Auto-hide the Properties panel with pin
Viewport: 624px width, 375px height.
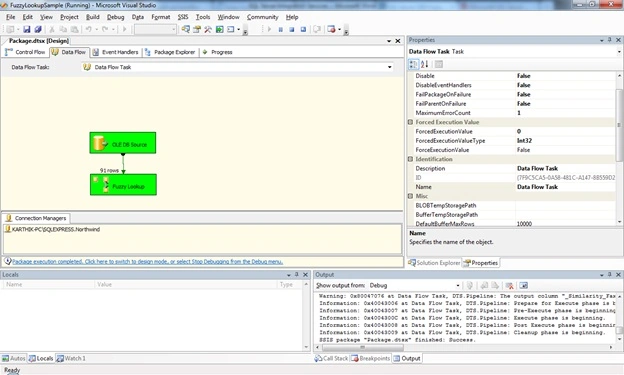pyautogui.click(x=610, y=40)
